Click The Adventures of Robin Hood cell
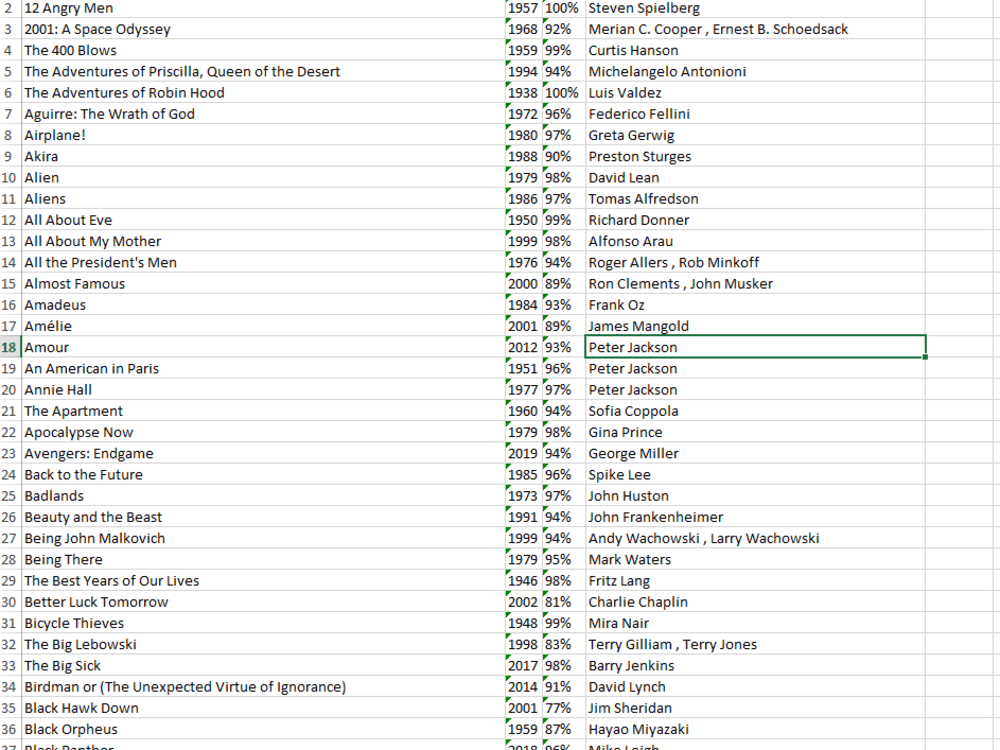 [263, 92]
